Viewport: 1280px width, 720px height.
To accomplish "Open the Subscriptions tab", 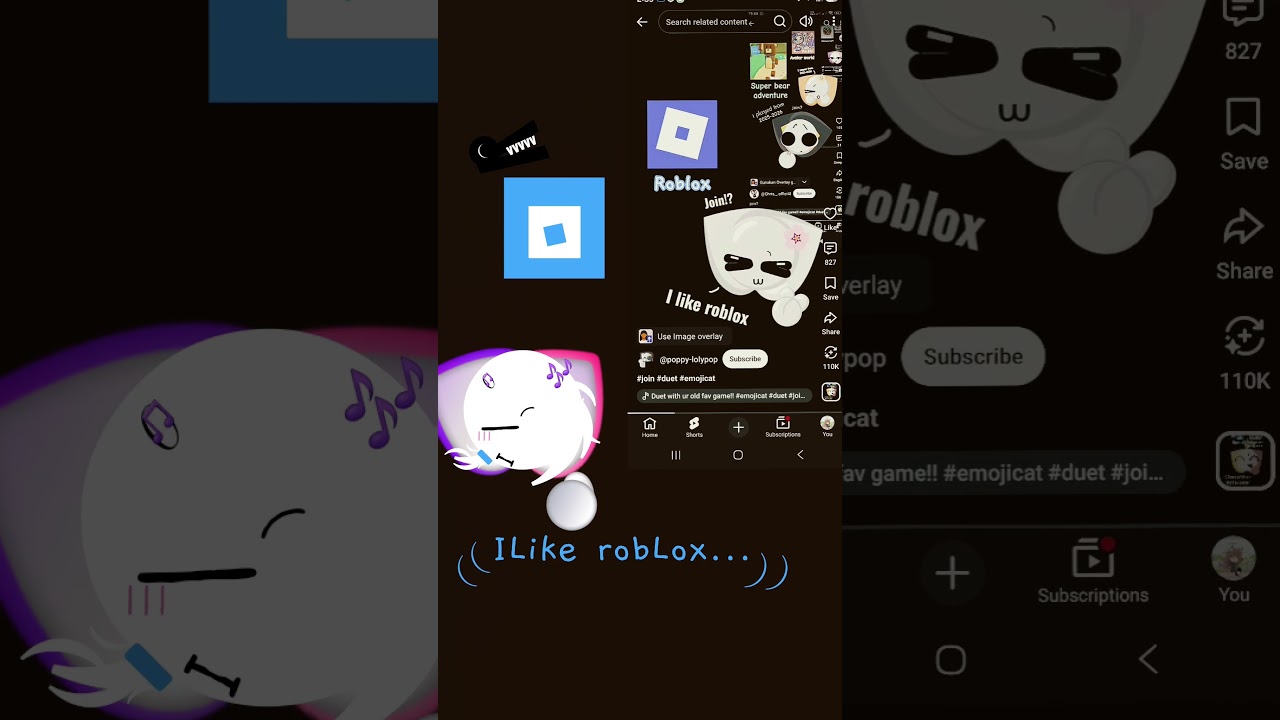I will coord(783,427).
